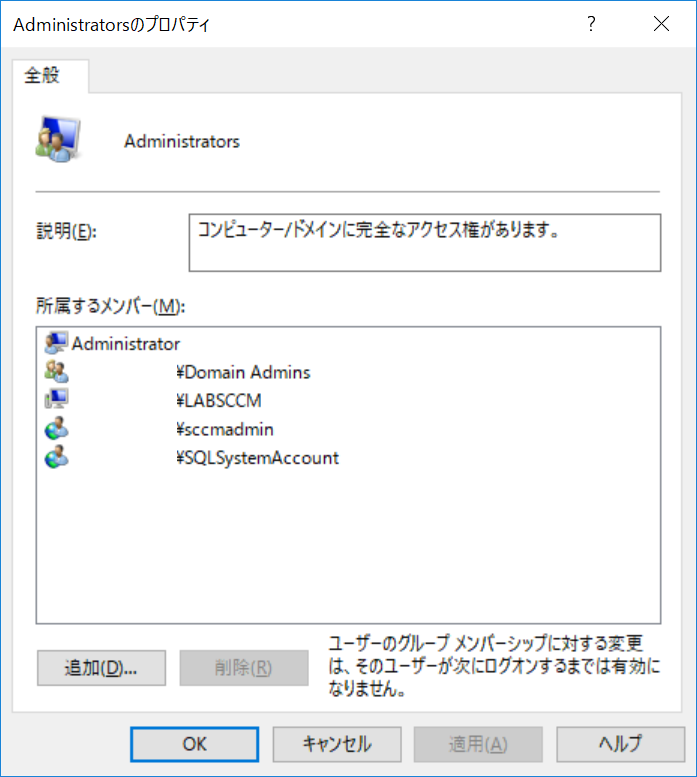697x777 pixels.
Task: Select the ¥SQLSystemAccount member
Action: click(x=258, y=458)
